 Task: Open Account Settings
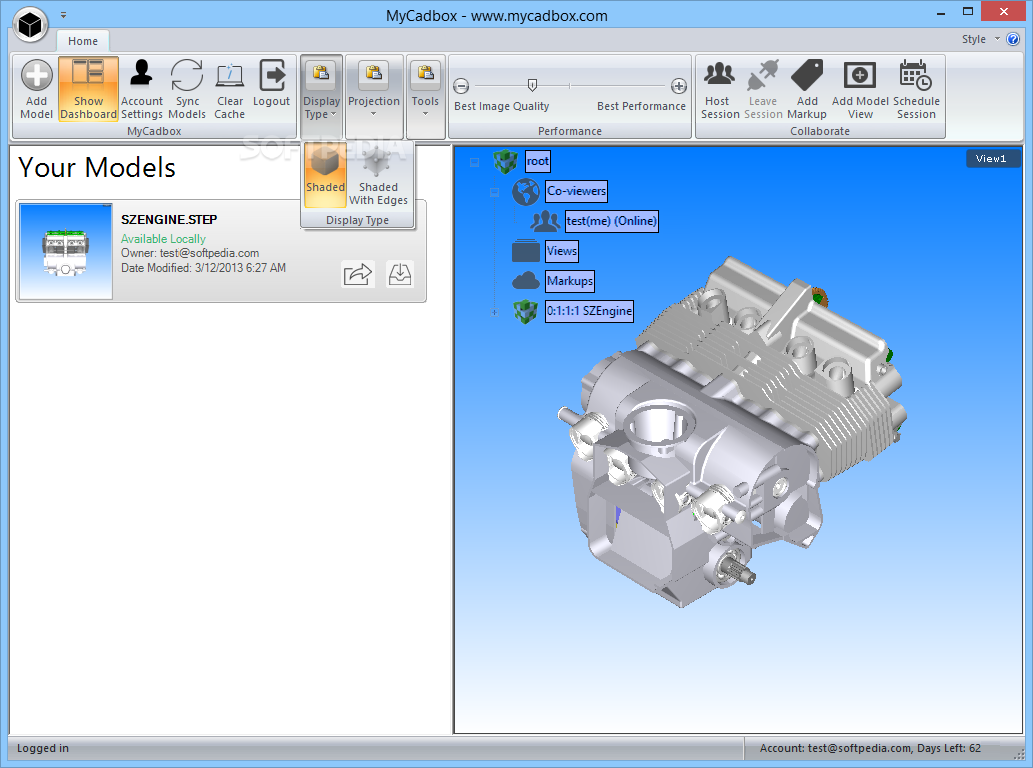click(142, 90)
